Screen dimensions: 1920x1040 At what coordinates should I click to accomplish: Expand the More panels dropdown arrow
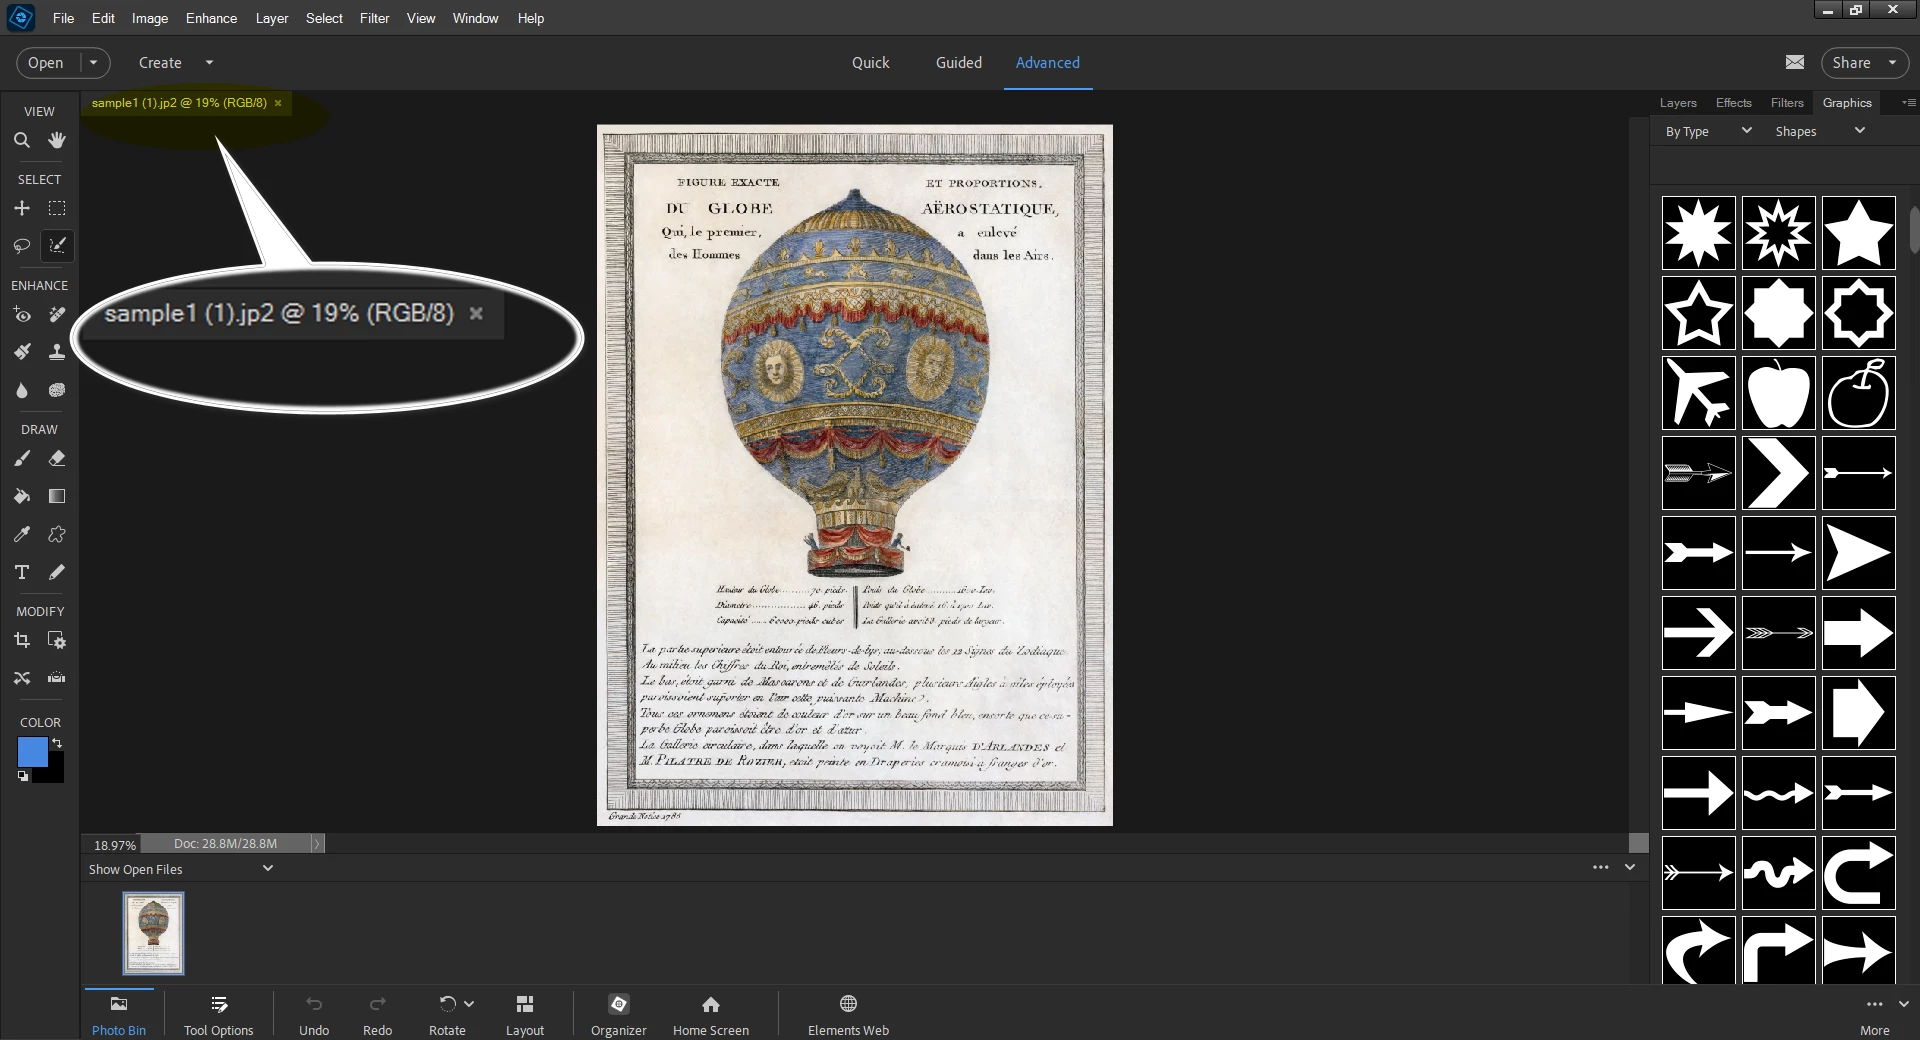1903,1004
